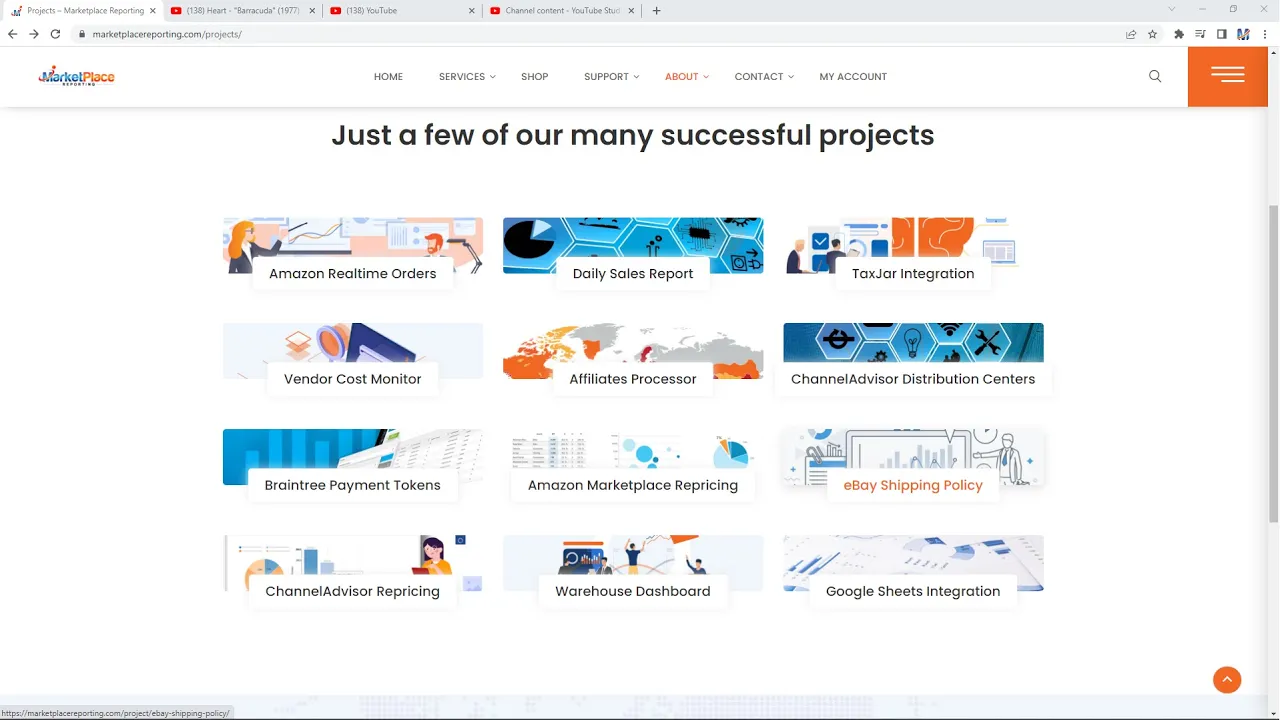This screenshot has width=1280, height=720.
Task: Click the padlock site info icon
Action: click(82, 34)
